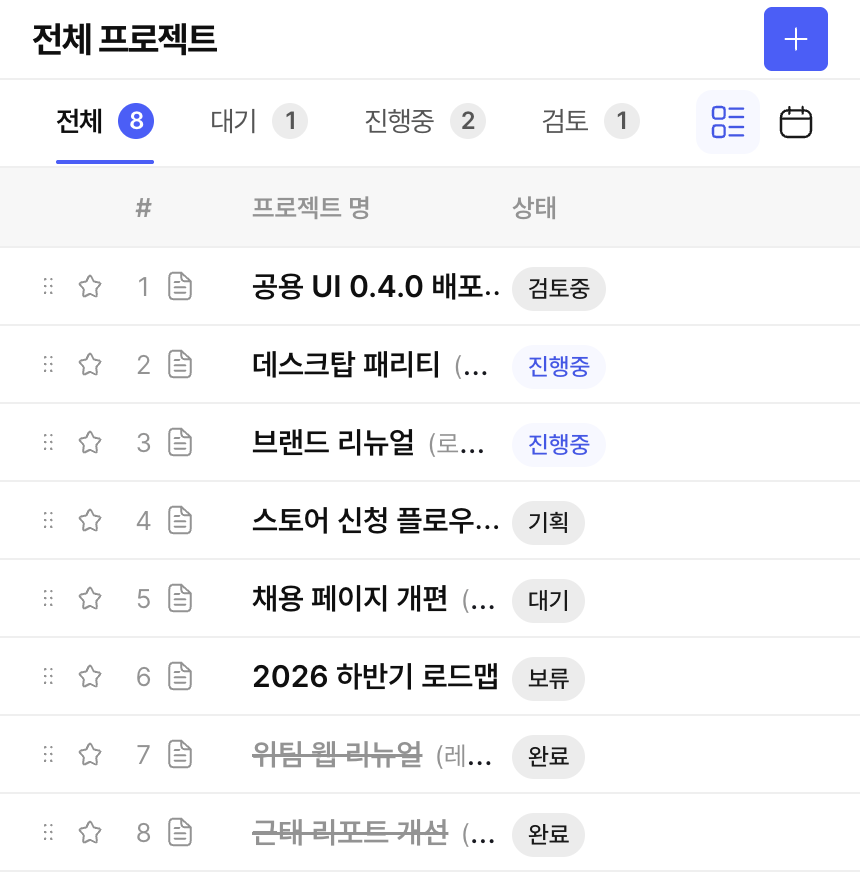Viewport: 860px width, 892px height.
Task: Star the 2026 하반기 로드맵 project
Action: click(x=90, y=676)
